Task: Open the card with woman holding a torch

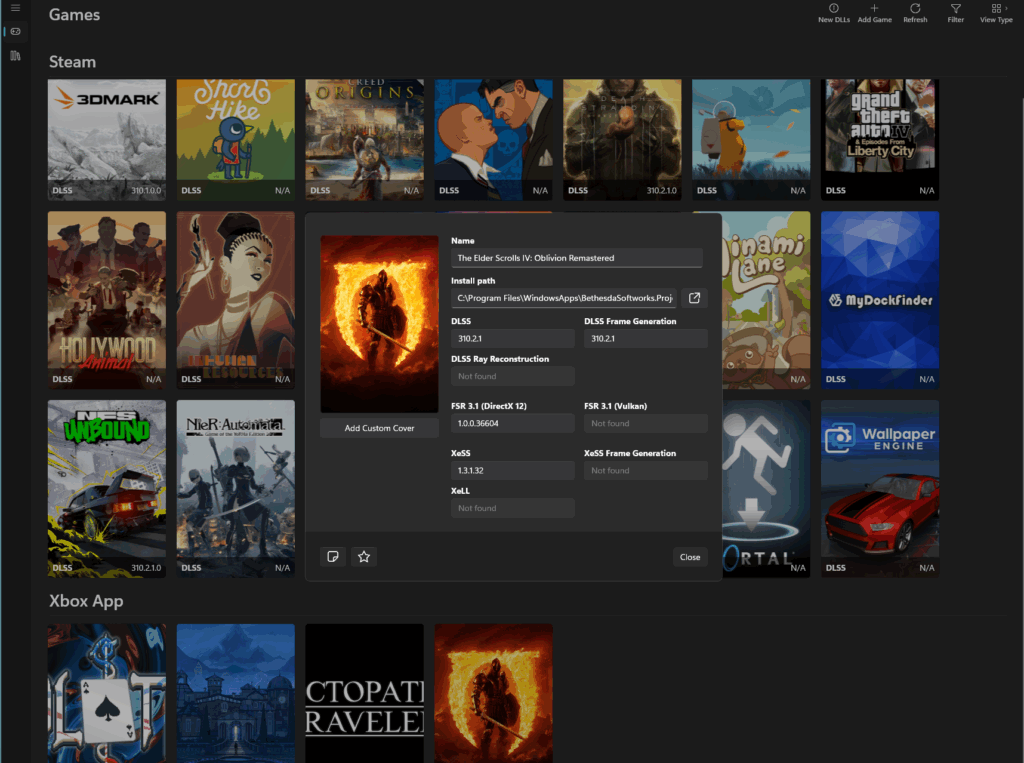Action: click(x=236, y=300)
